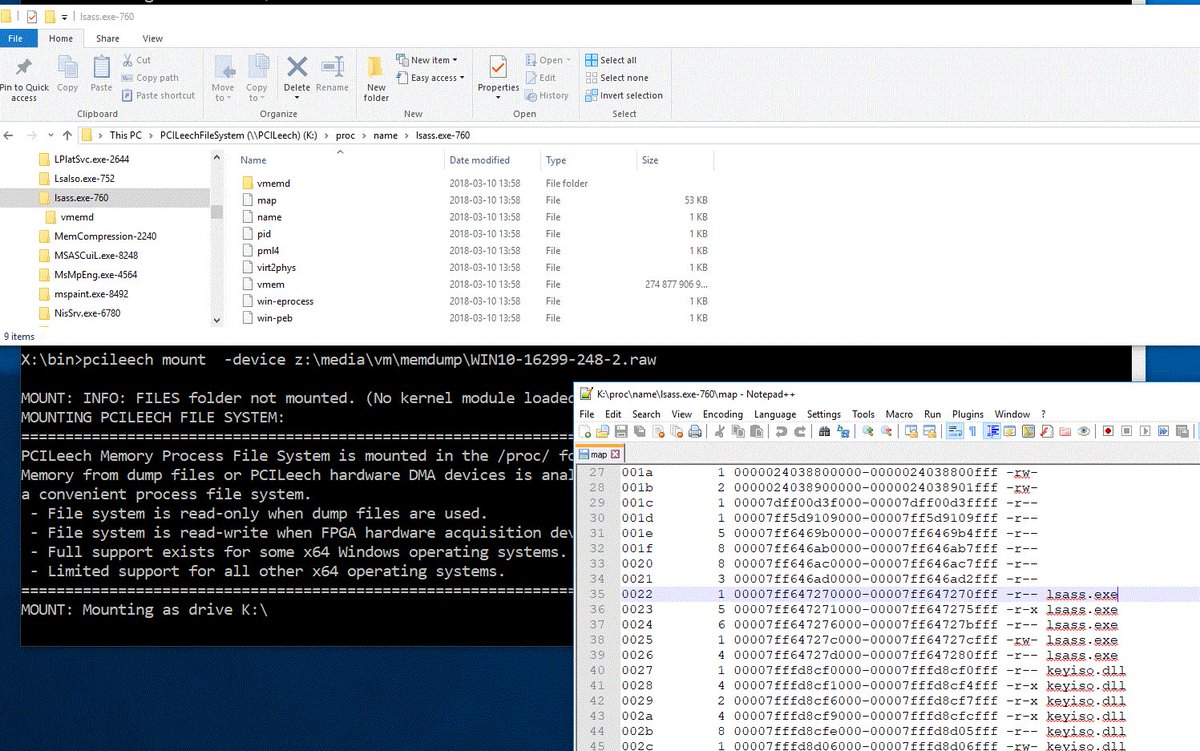The height and width of the screenshot is (751, 1200).
Task: Open the Settings menu in Notepad++
Action: (824, 414)
